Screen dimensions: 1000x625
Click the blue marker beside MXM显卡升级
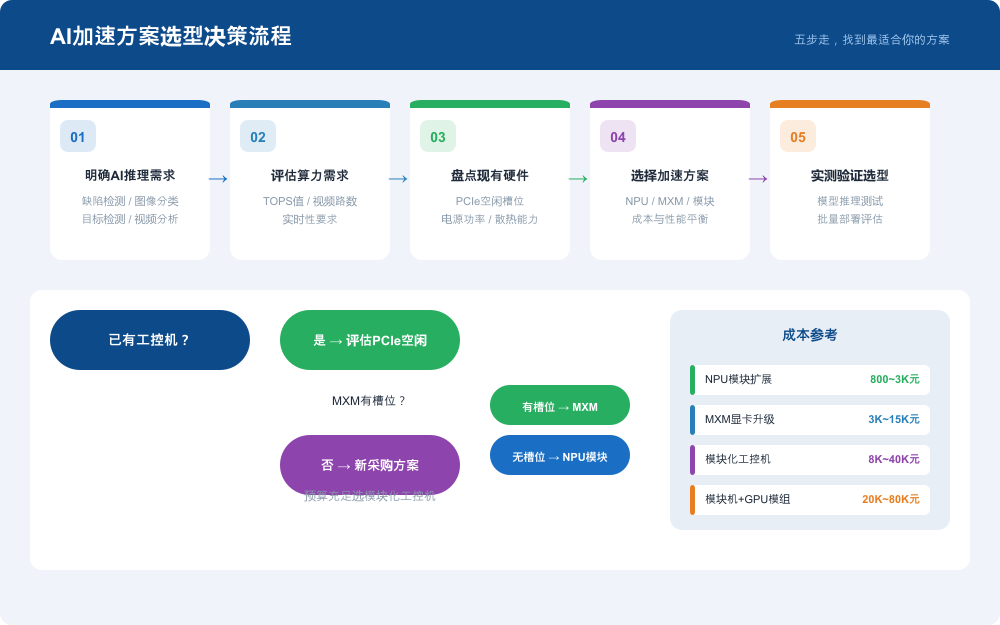(691, 420)
